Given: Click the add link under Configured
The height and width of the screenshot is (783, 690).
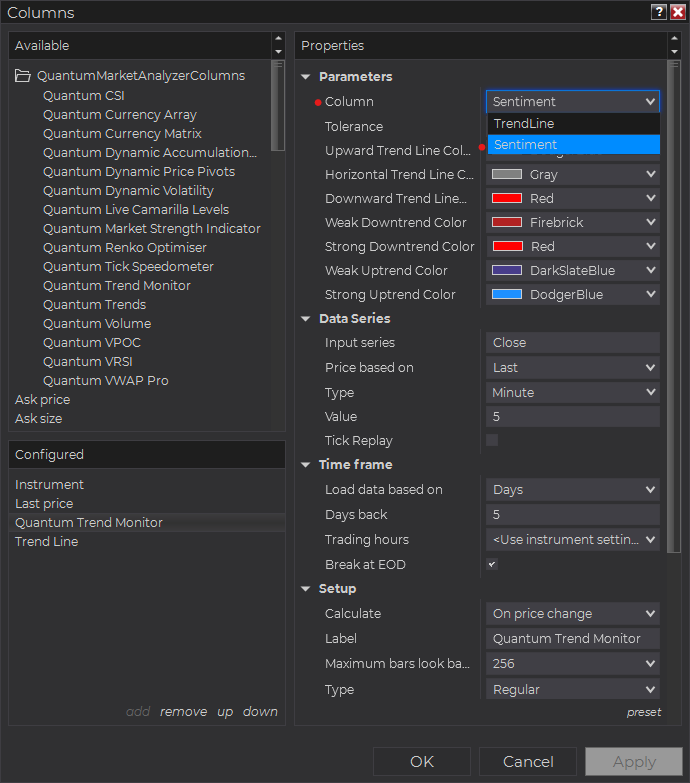Looking at the screenshot, I should coord(138,711).
